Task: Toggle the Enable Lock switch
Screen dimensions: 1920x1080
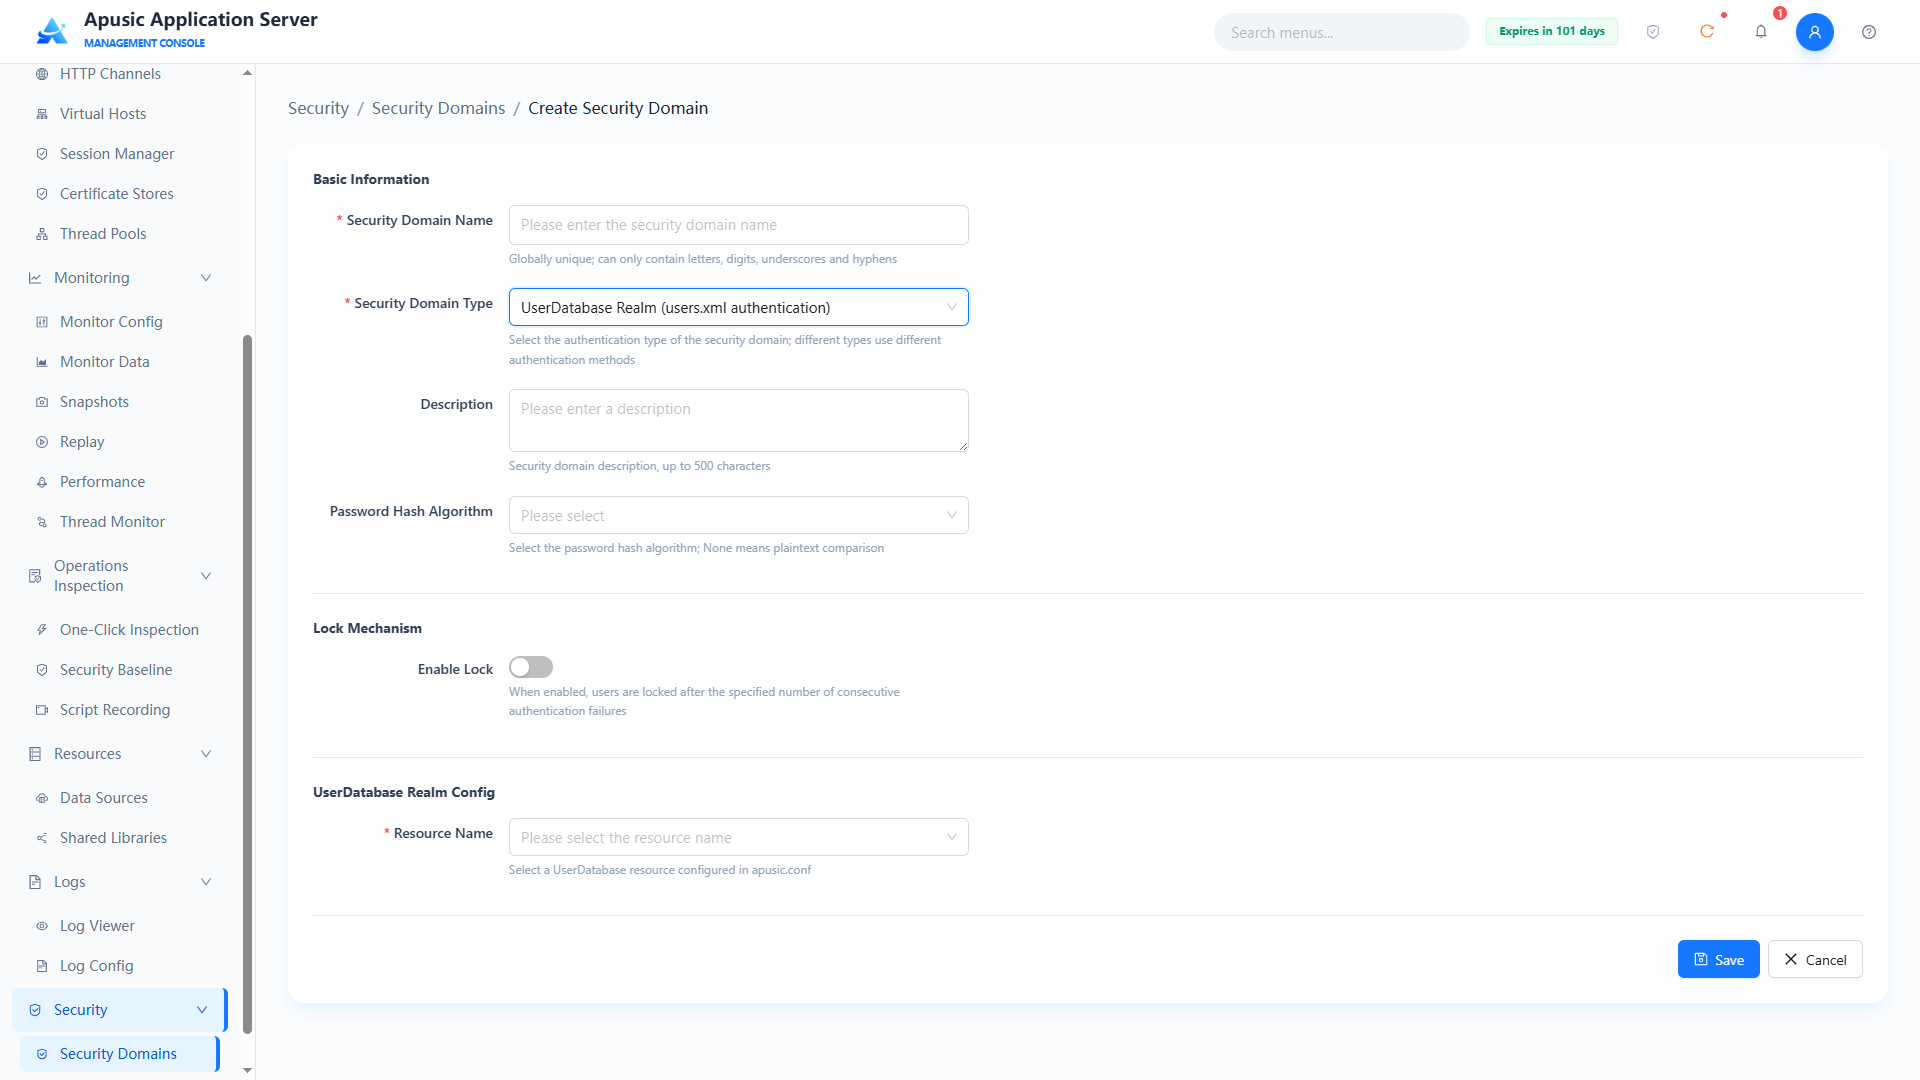Action: click(531, 667)
